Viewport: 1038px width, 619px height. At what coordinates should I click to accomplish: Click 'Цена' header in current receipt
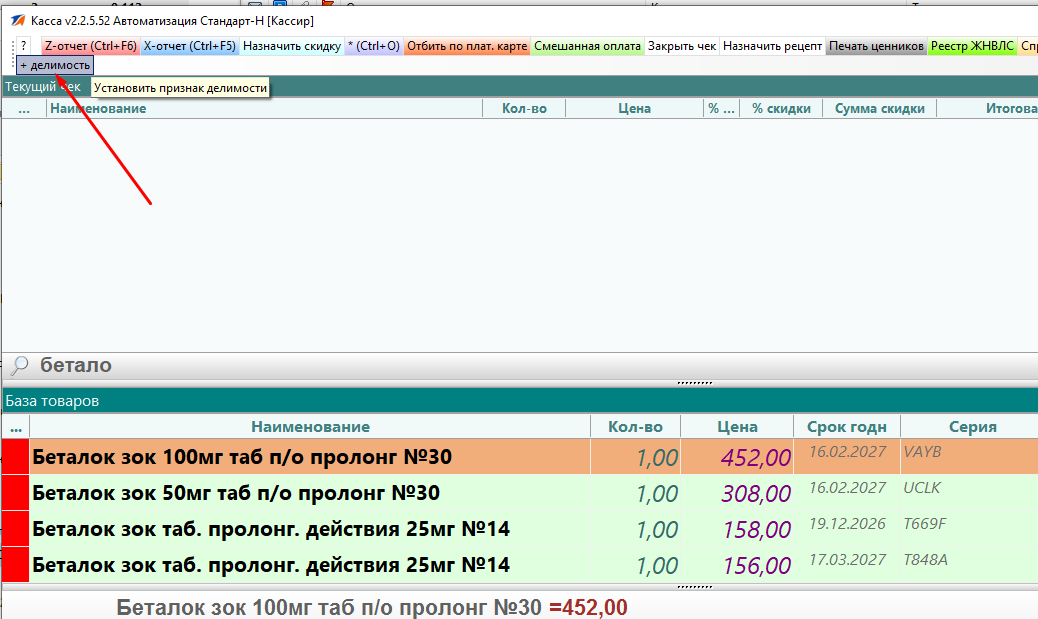click(634, 109)
